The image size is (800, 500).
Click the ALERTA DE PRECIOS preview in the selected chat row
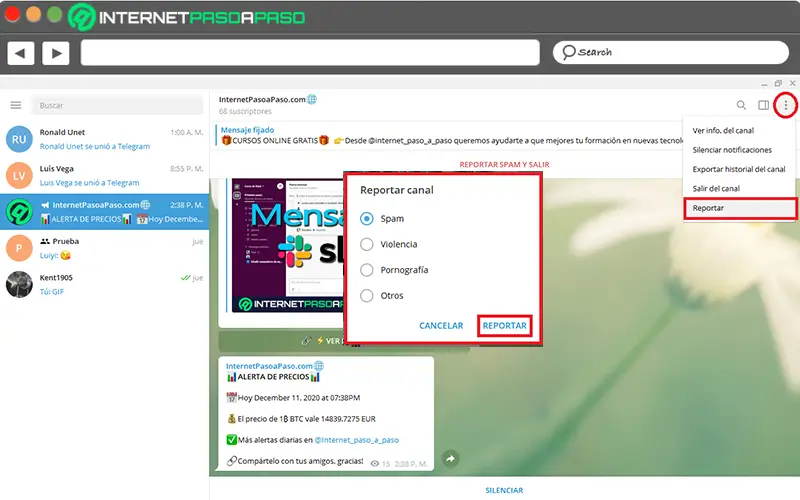click(86, 219)
